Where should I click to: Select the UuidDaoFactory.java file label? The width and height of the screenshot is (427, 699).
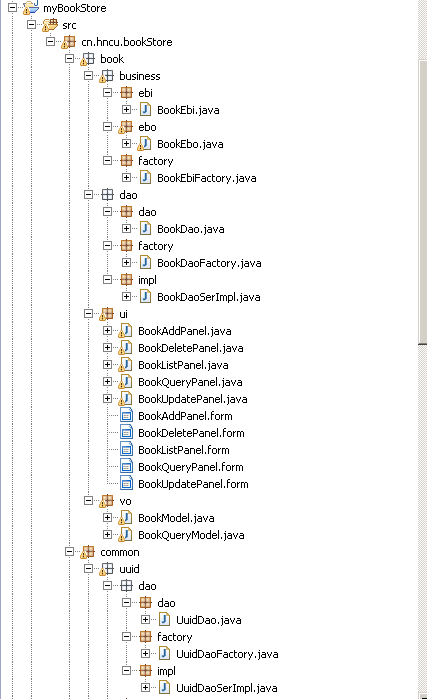227,654
